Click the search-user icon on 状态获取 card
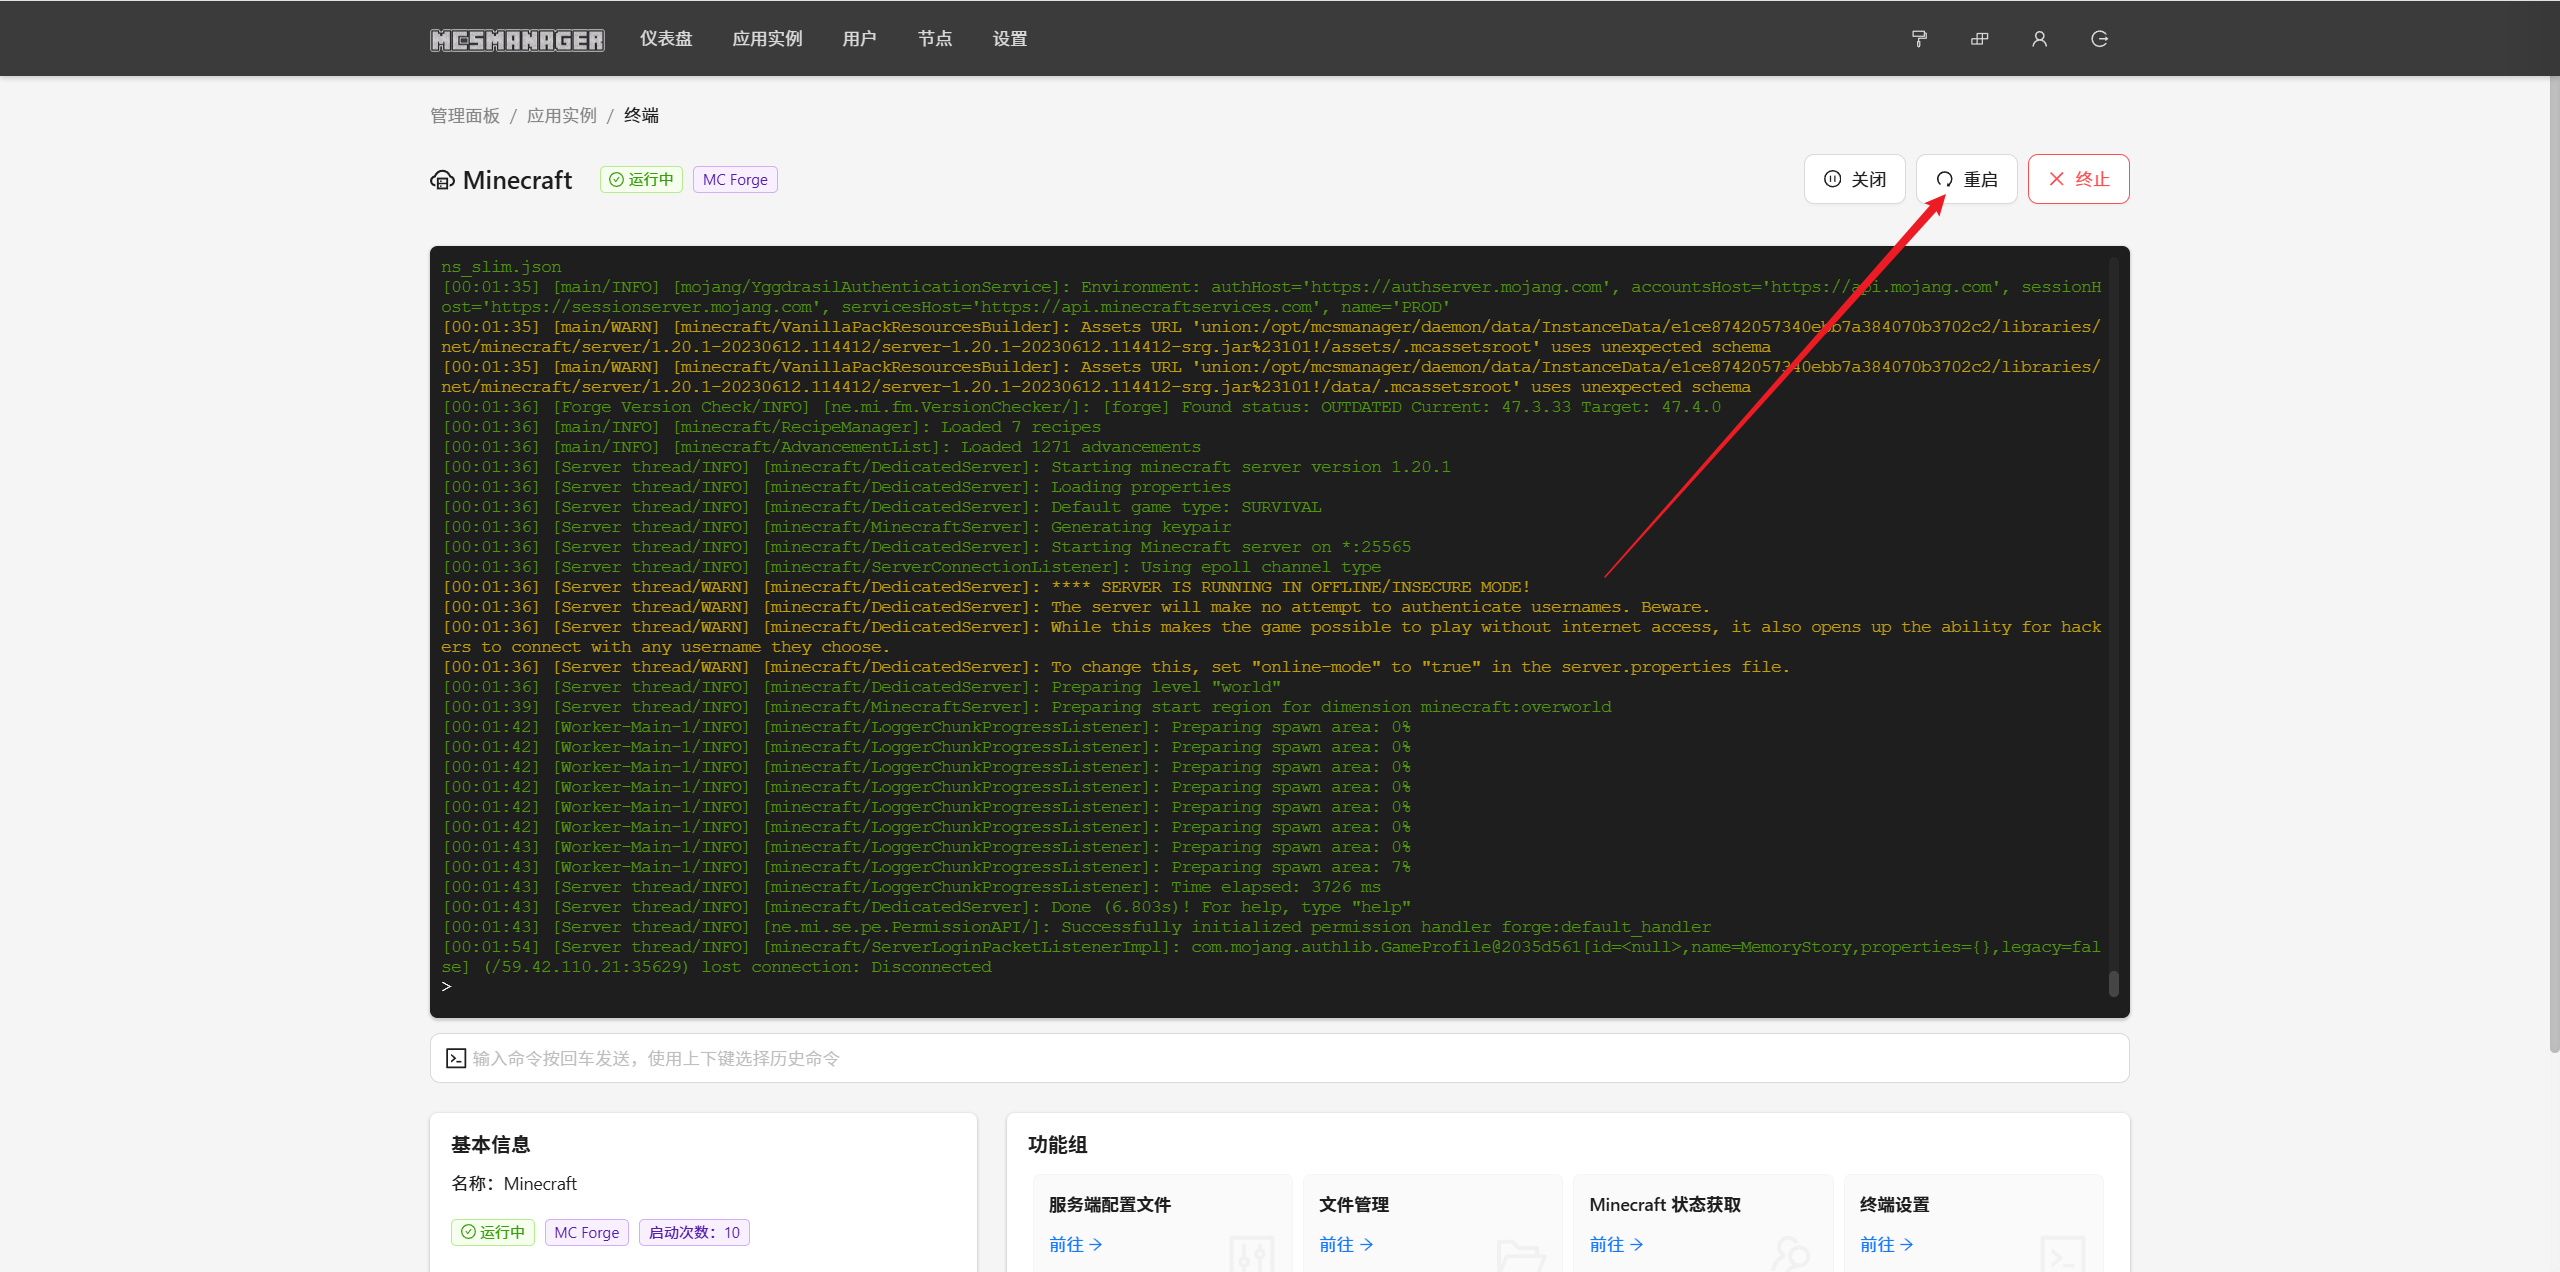2560x1272 pixels. point(1791,1254)
